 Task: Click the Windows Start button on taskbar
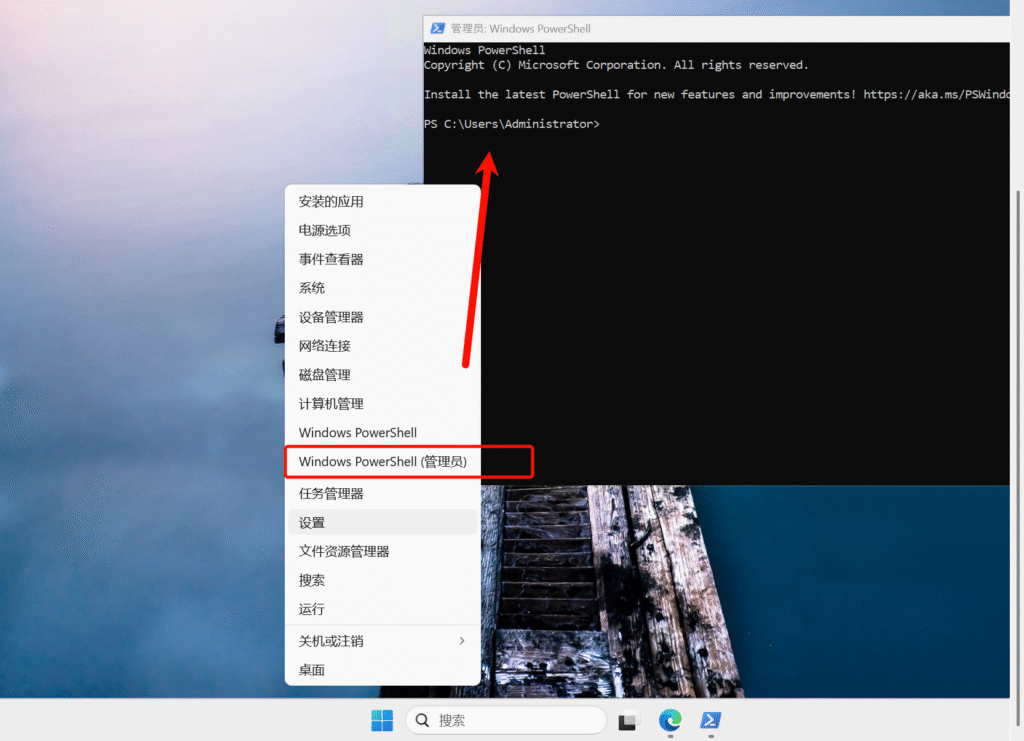coord(382,720)
